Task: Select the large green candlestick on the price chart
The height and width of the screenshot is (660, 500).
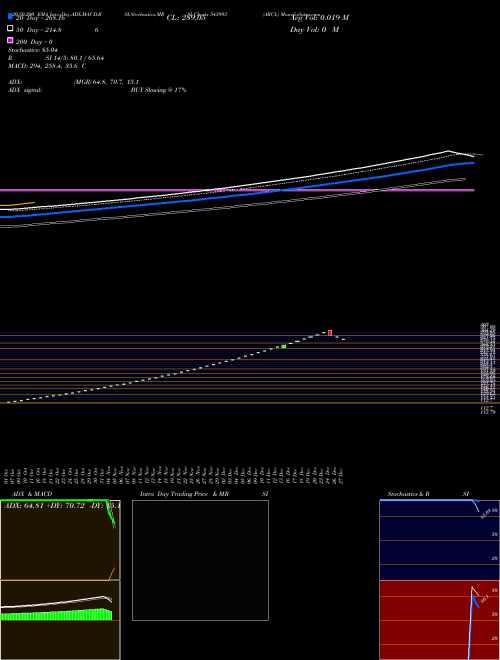Action: [x=284, y=346]
